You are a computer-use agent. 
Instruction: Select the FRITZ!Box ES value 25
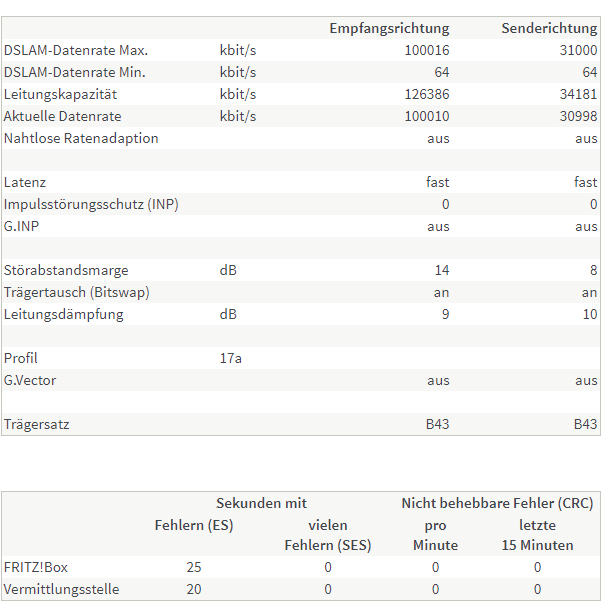(x=194, y=567)
